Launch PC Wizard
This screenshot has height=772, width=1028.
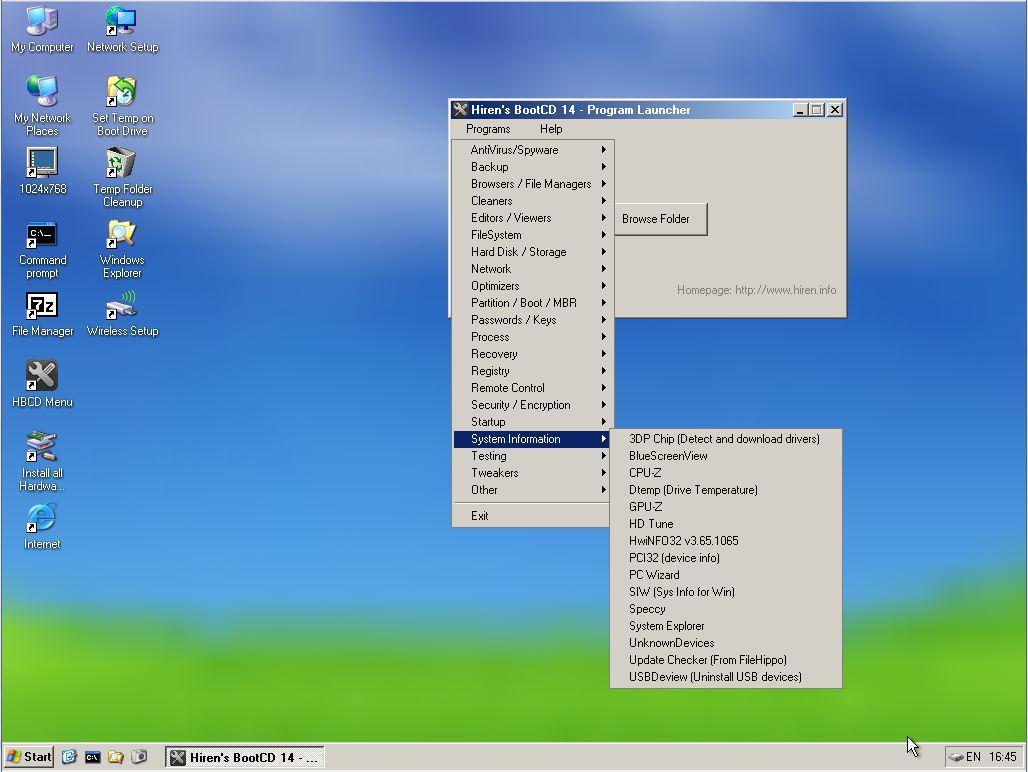pos(726,576)
